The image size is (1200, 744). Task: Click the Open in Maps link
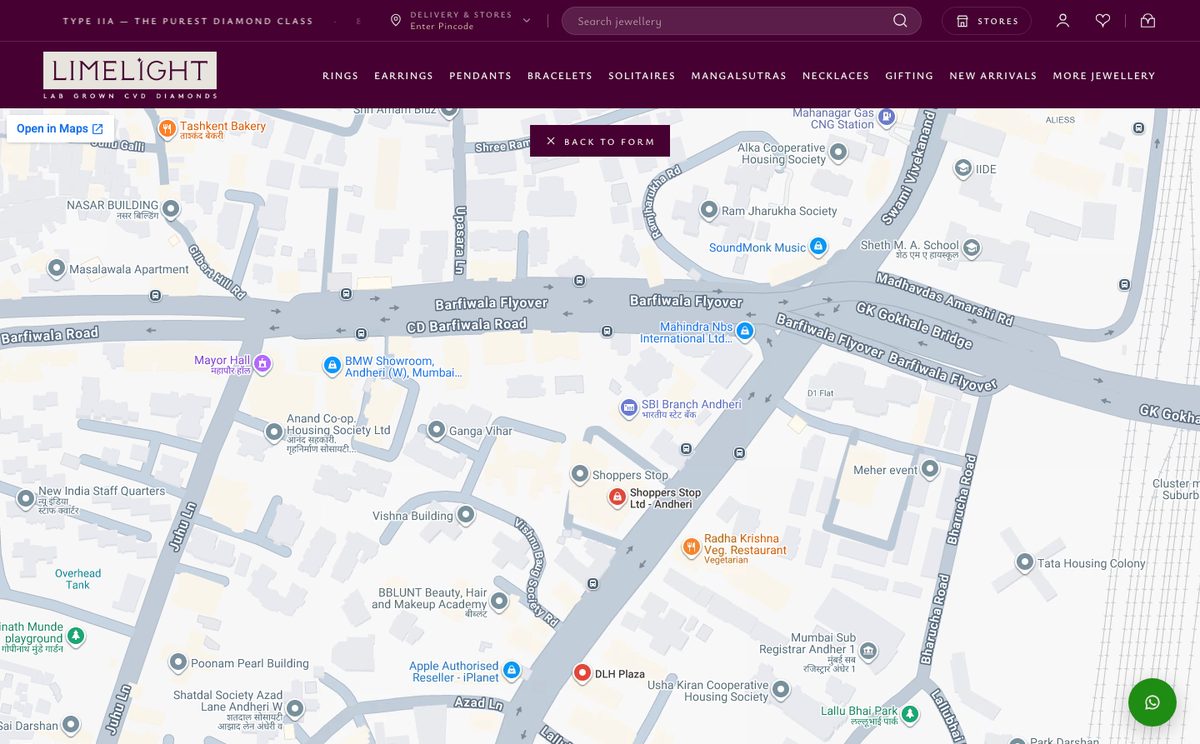pyautogui.click(x=60, y=129)
